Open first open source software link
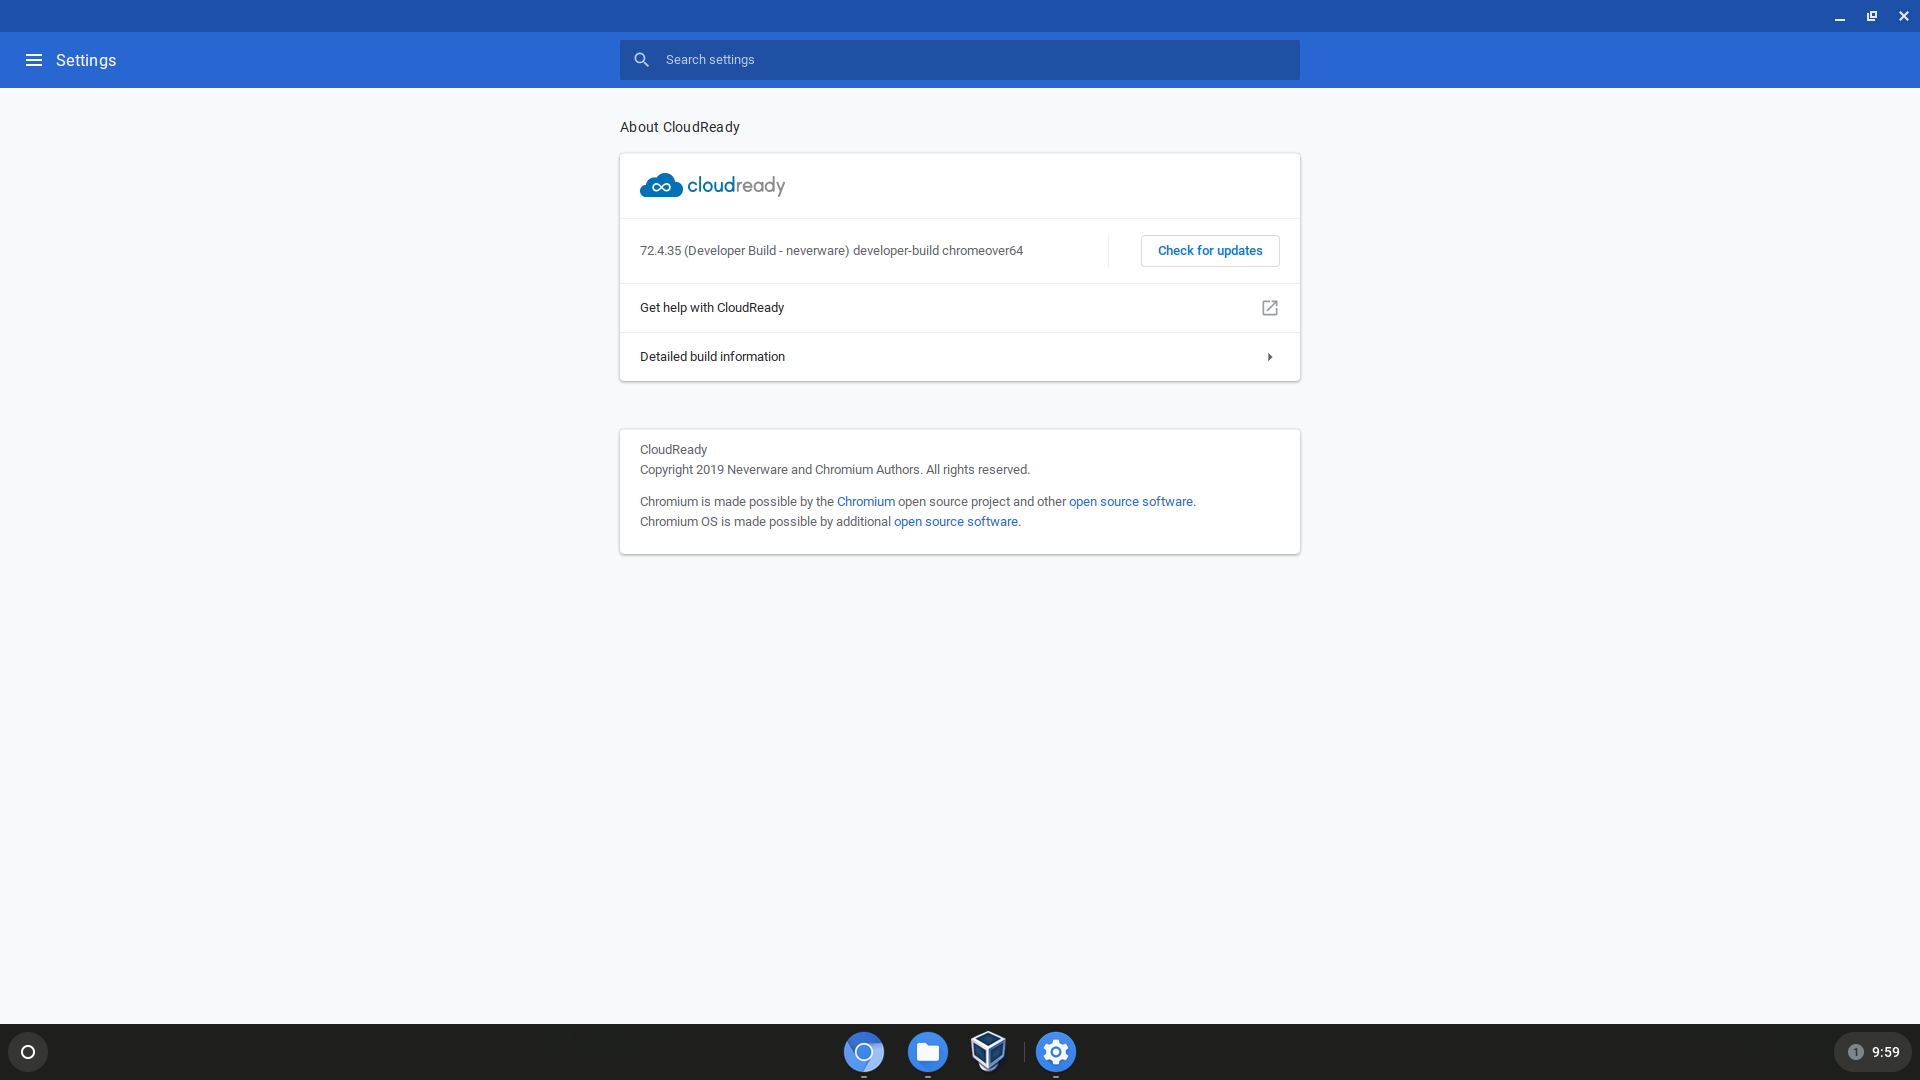This screenshot has height=1080, width=1920. coord(1131,502)
